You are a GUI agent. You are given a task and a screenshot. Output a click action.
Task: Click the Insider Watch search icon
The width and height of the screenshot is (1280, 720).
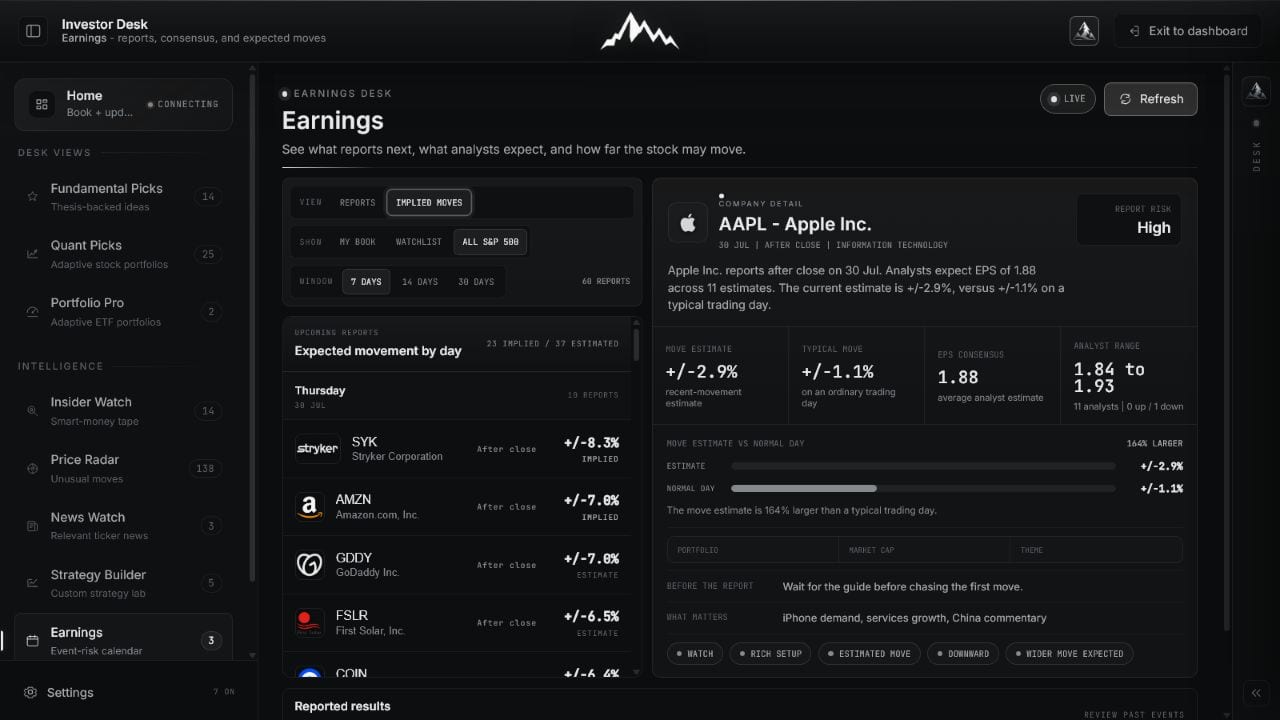click(x=32, y=411)
